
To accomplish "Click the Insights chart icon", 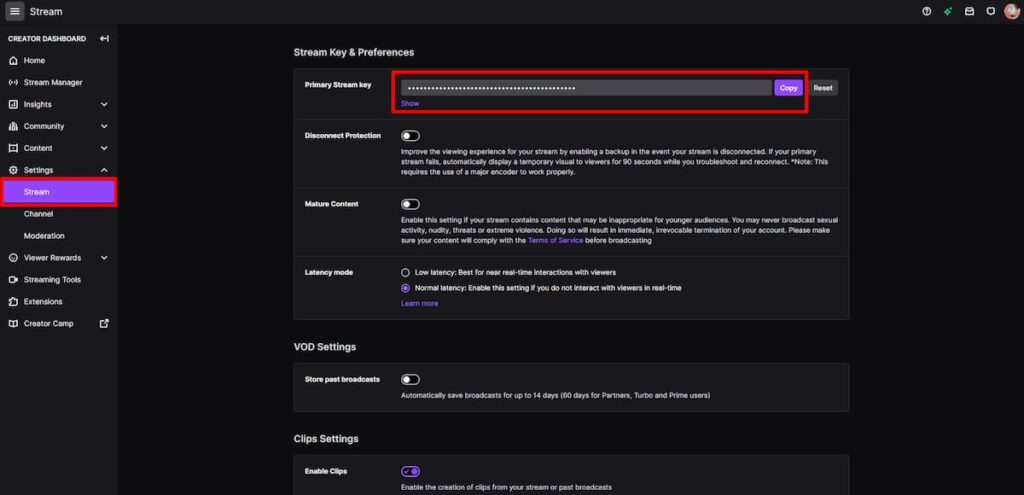I will 13,104.
